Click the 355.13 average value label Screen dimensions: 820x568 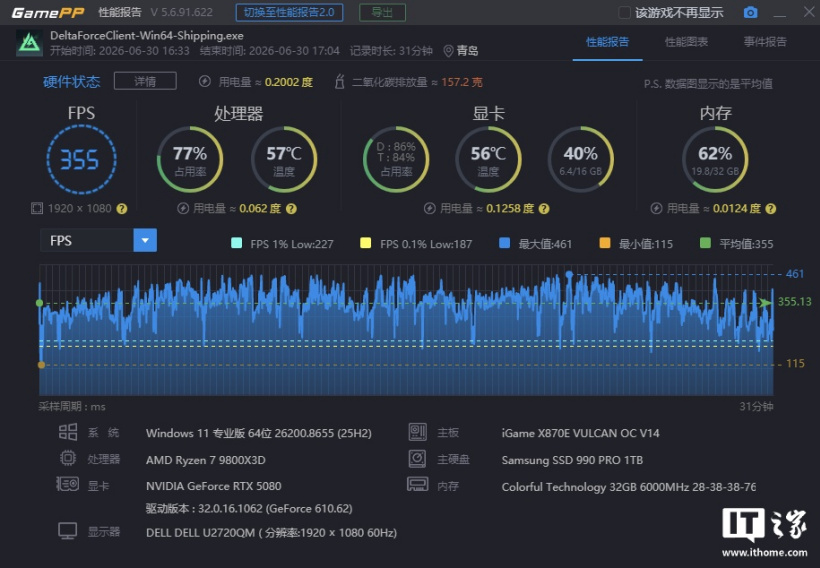click(x=794, y=302)
